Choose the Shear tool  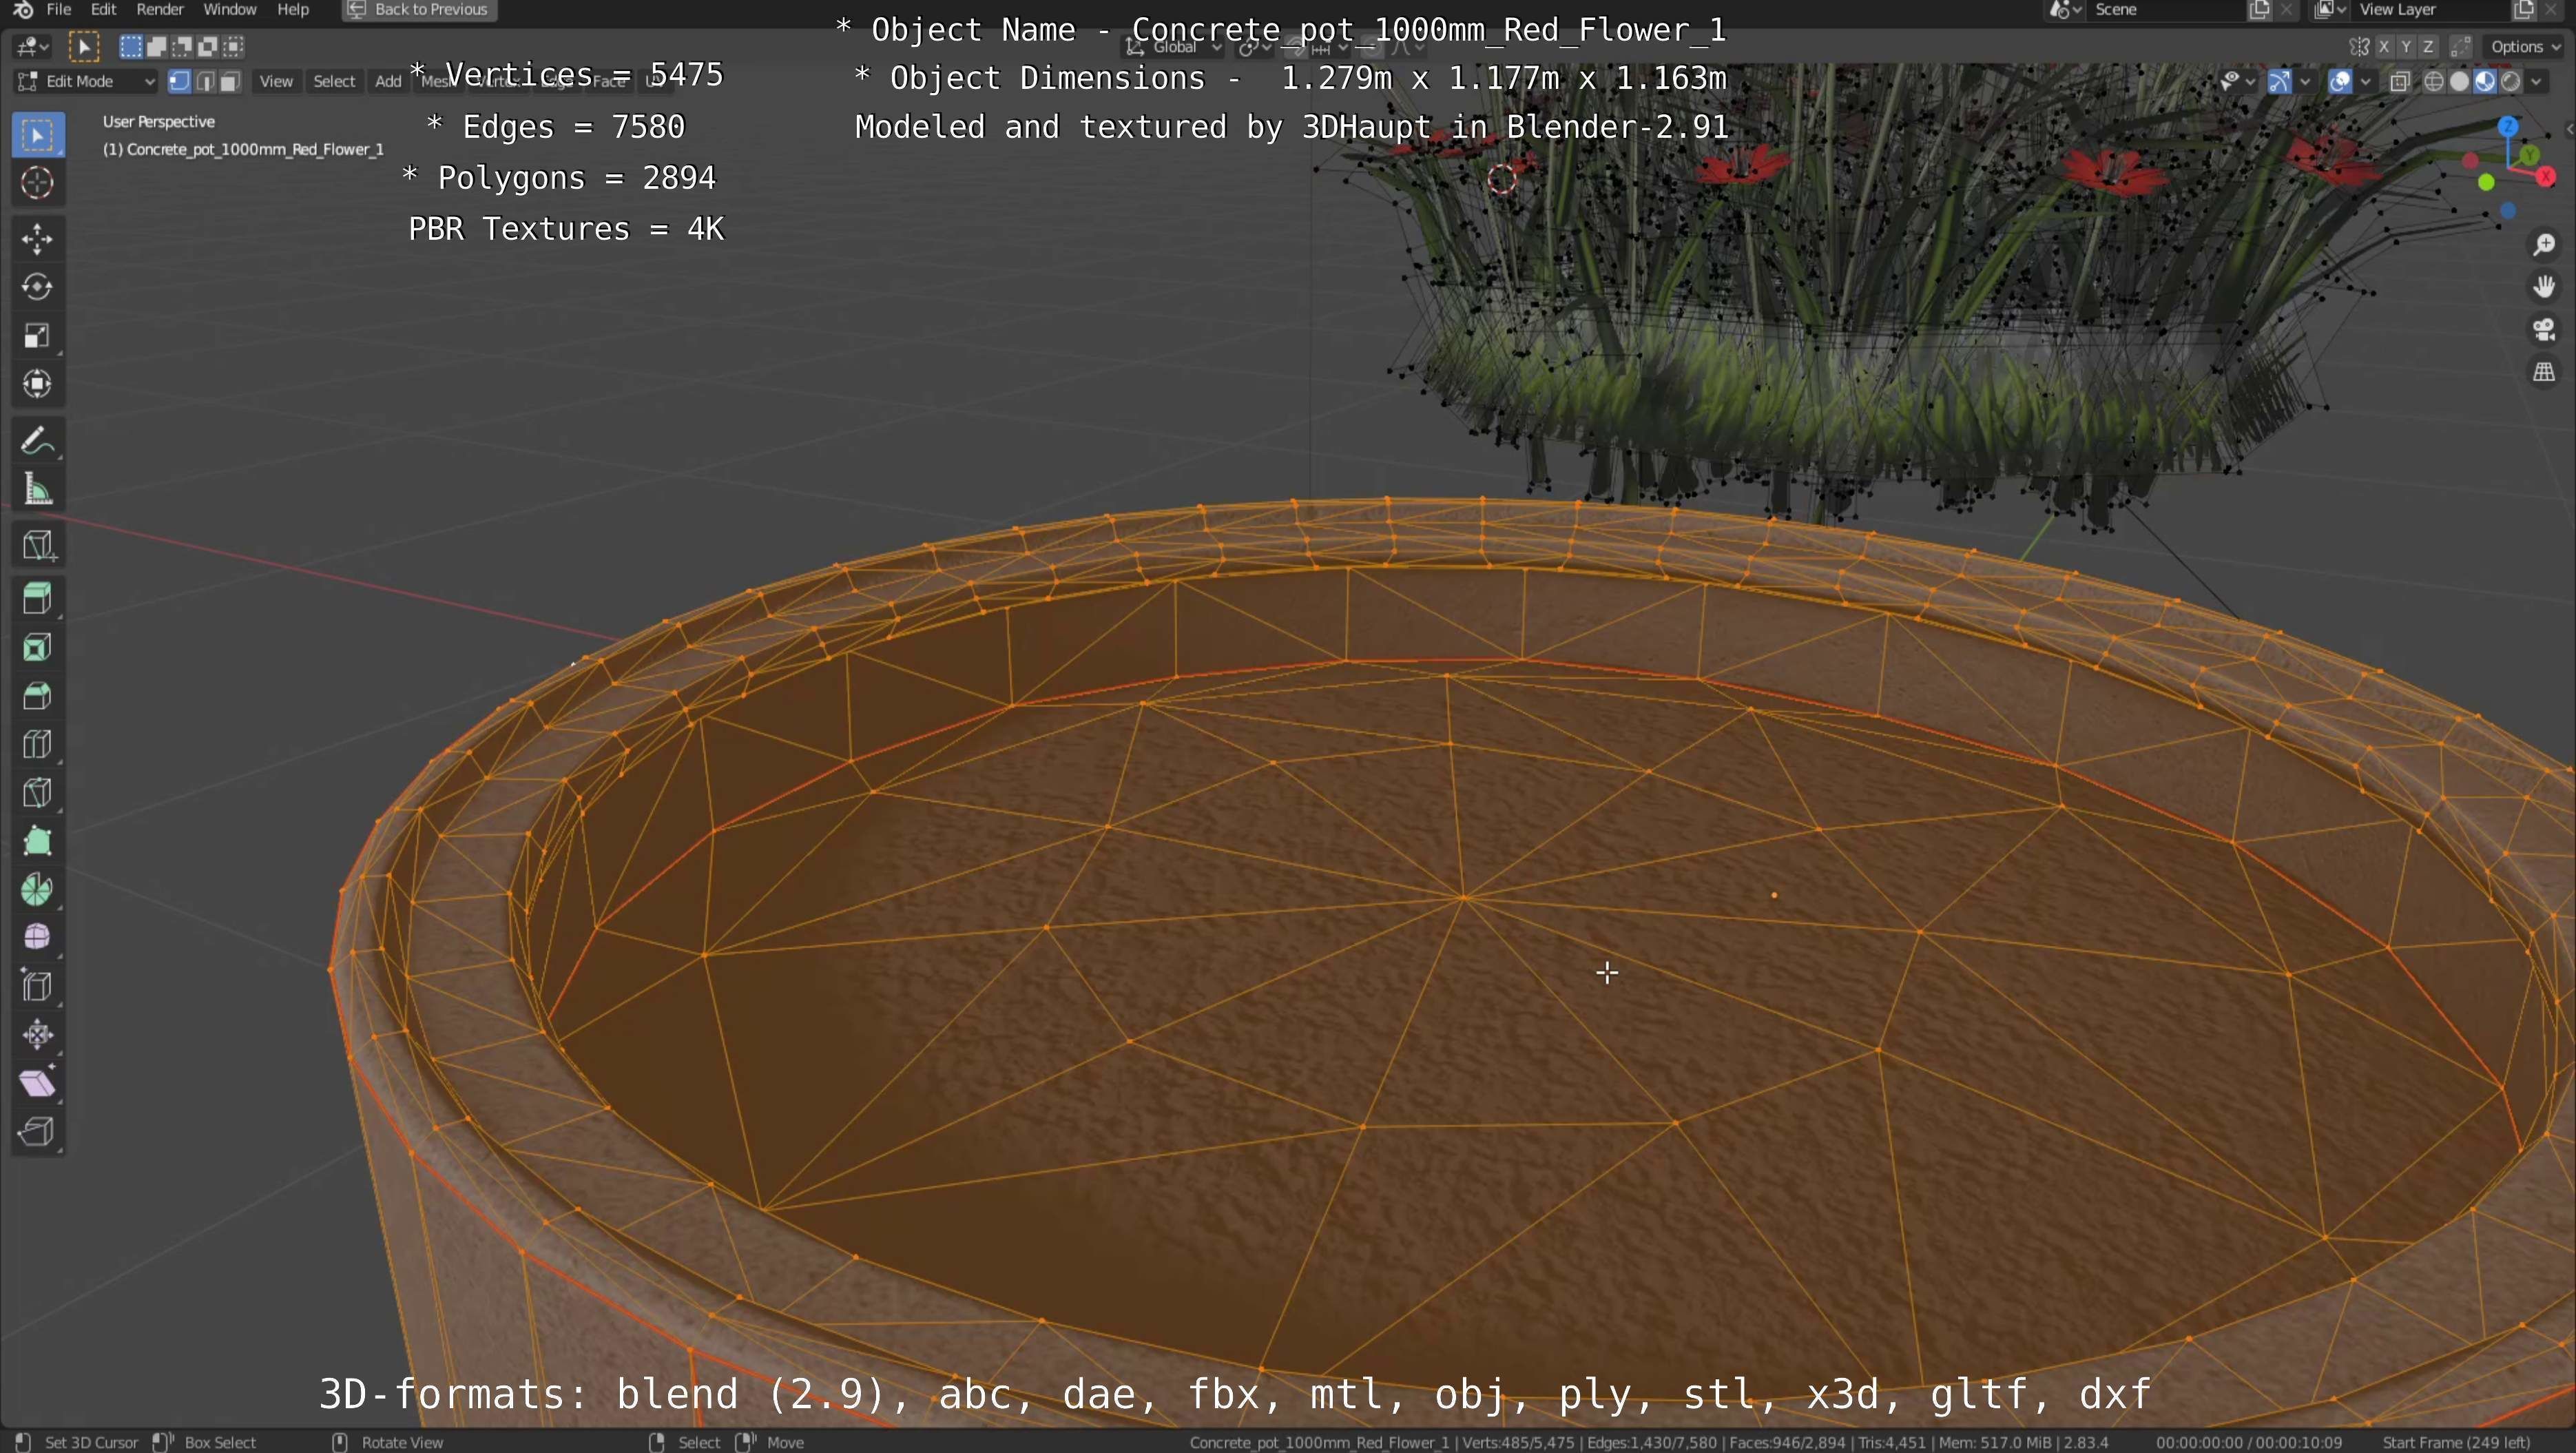[38, 1083]
